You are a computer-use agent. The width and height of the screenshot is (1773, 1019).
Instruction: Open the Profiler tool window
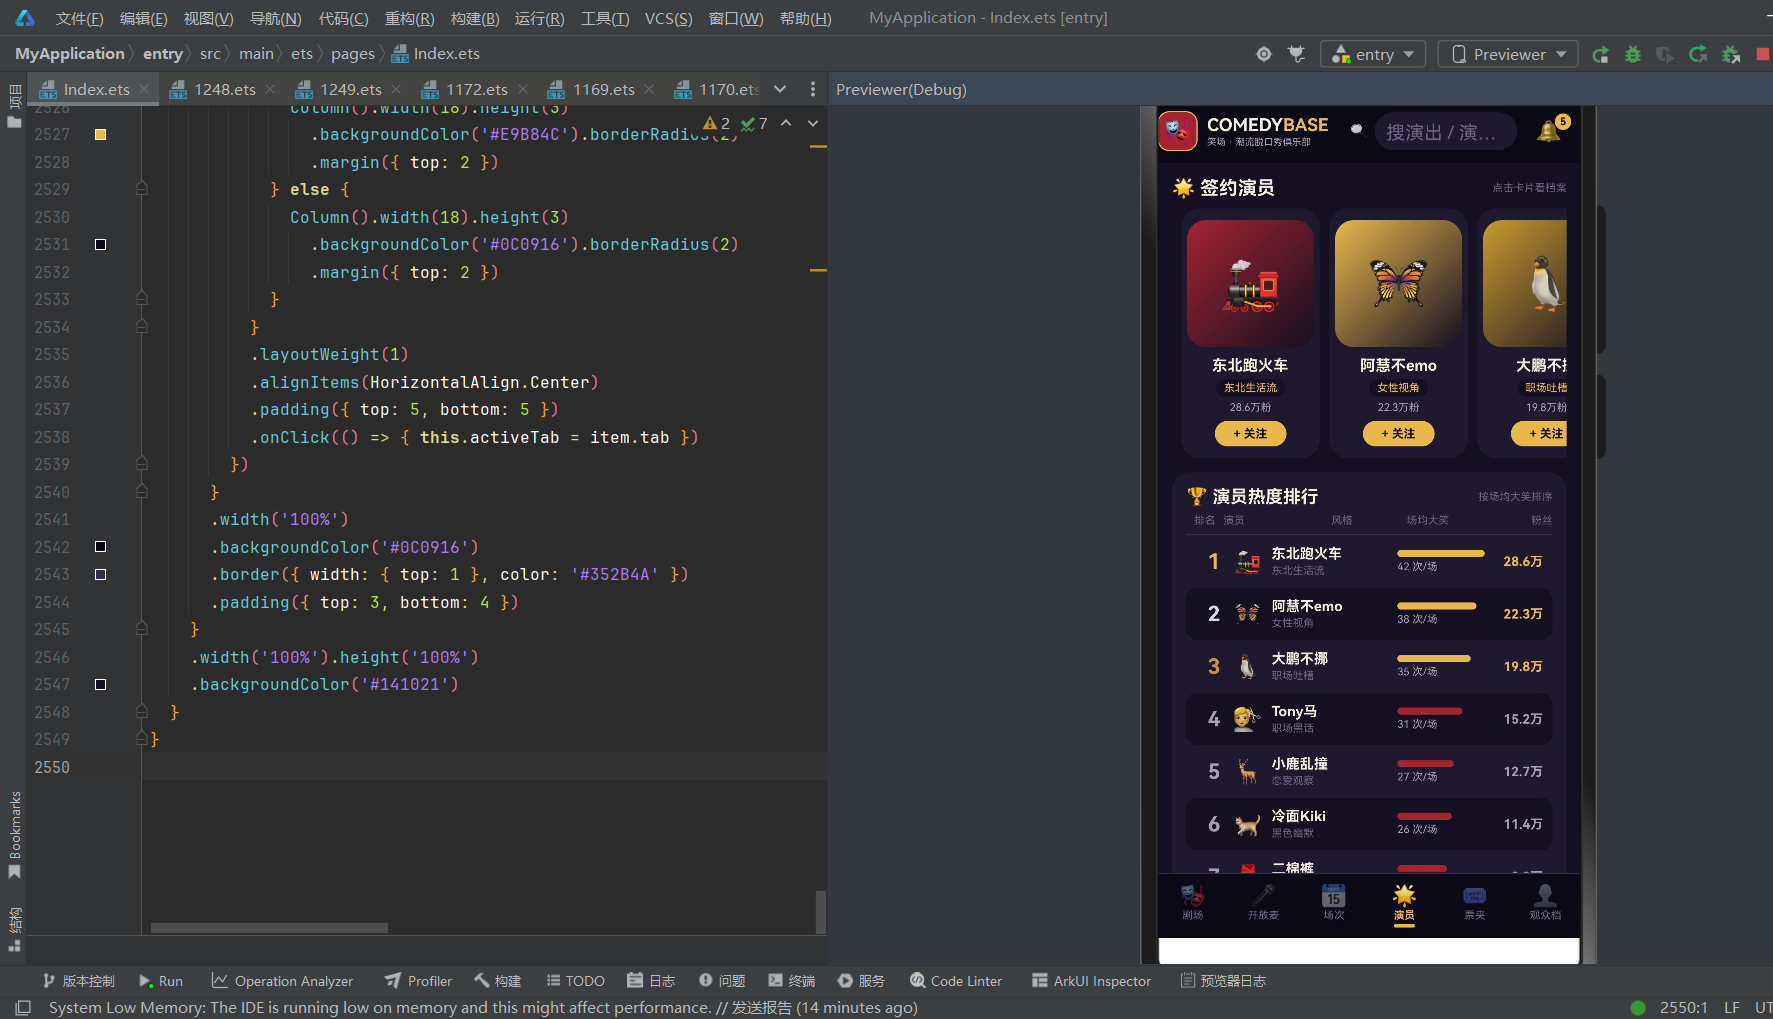click(x=419, y=981)
